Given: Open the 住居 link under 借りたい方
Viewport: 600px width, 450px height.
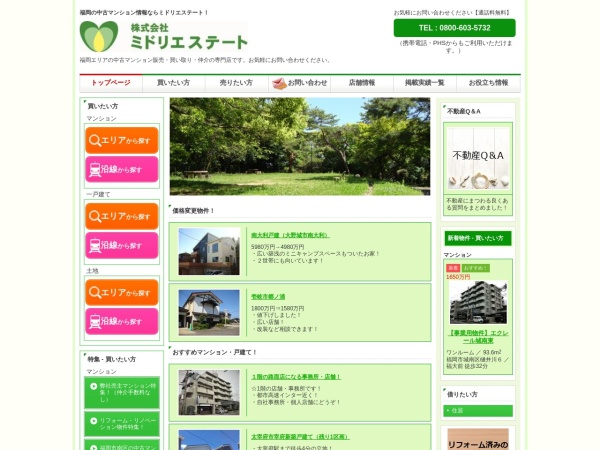Looking at the screenshot, I should (478, 411).
